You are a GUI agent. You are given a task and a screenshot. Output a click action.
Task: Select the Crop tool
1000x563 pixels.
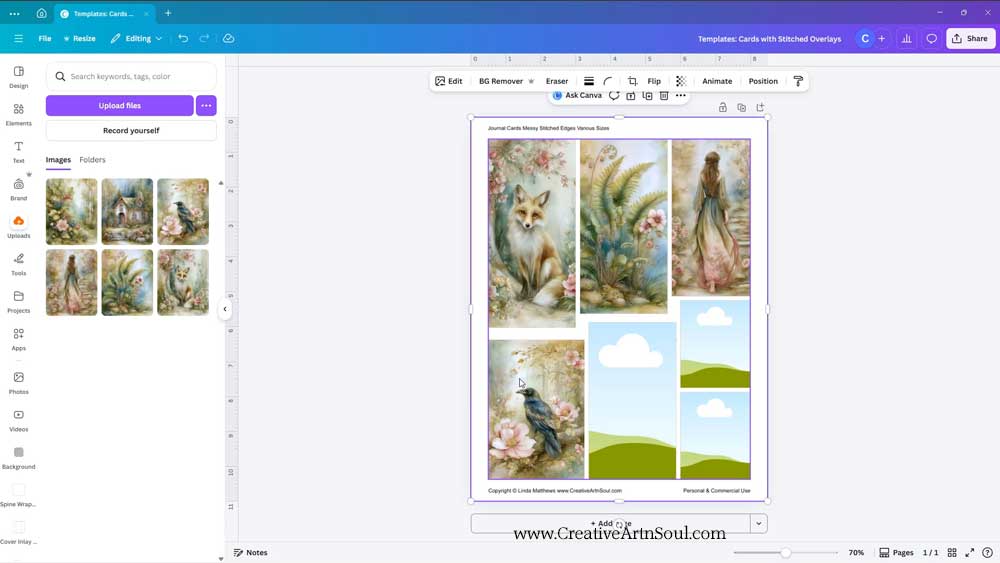point(632,81)
